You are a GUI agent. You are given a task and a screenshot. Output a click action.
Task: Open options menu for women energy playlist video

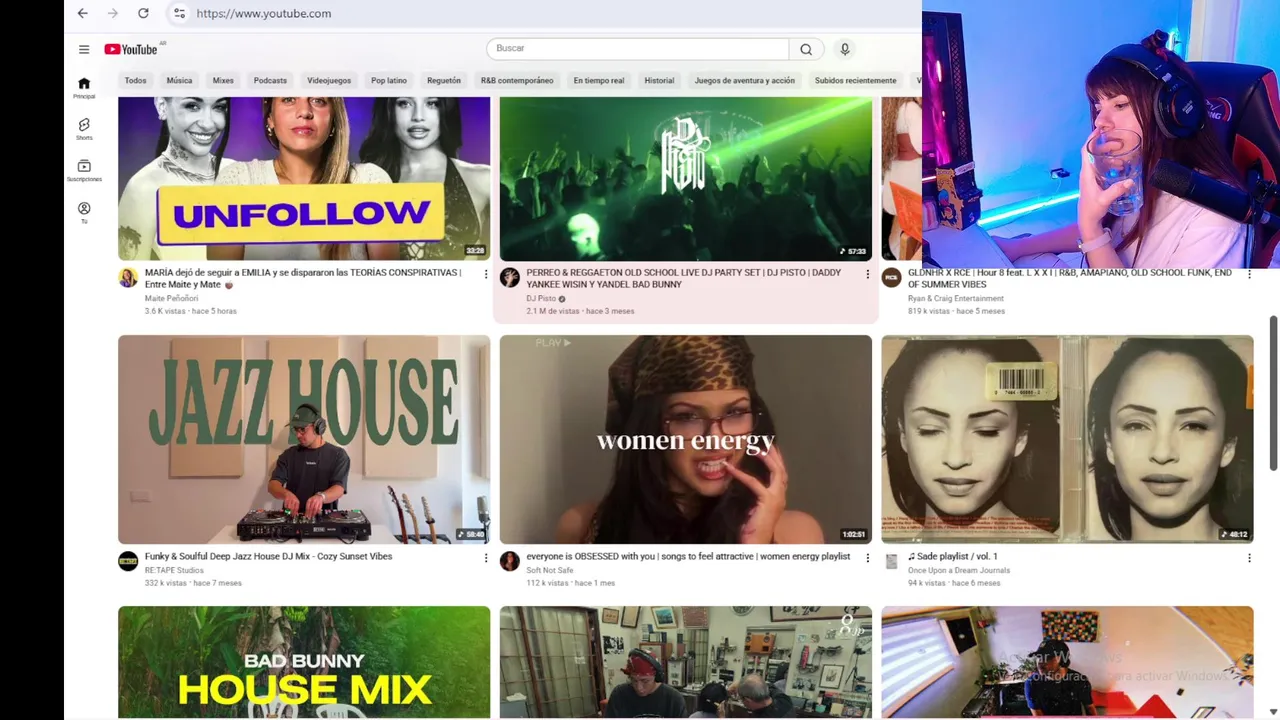pos(867,558)
